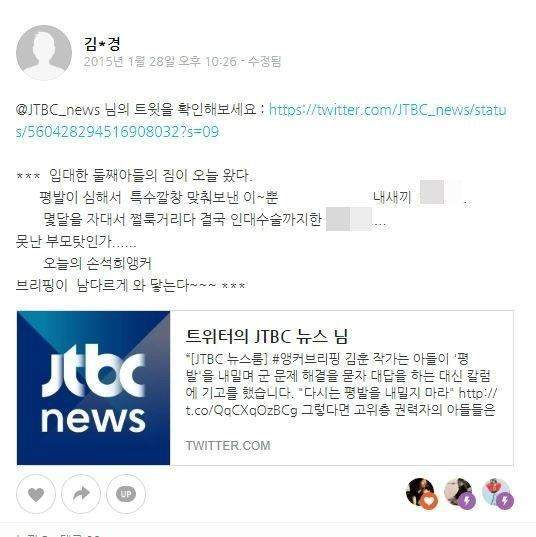Click the reaction count row at the bottom
536x537 pixels.
[59, 534]
